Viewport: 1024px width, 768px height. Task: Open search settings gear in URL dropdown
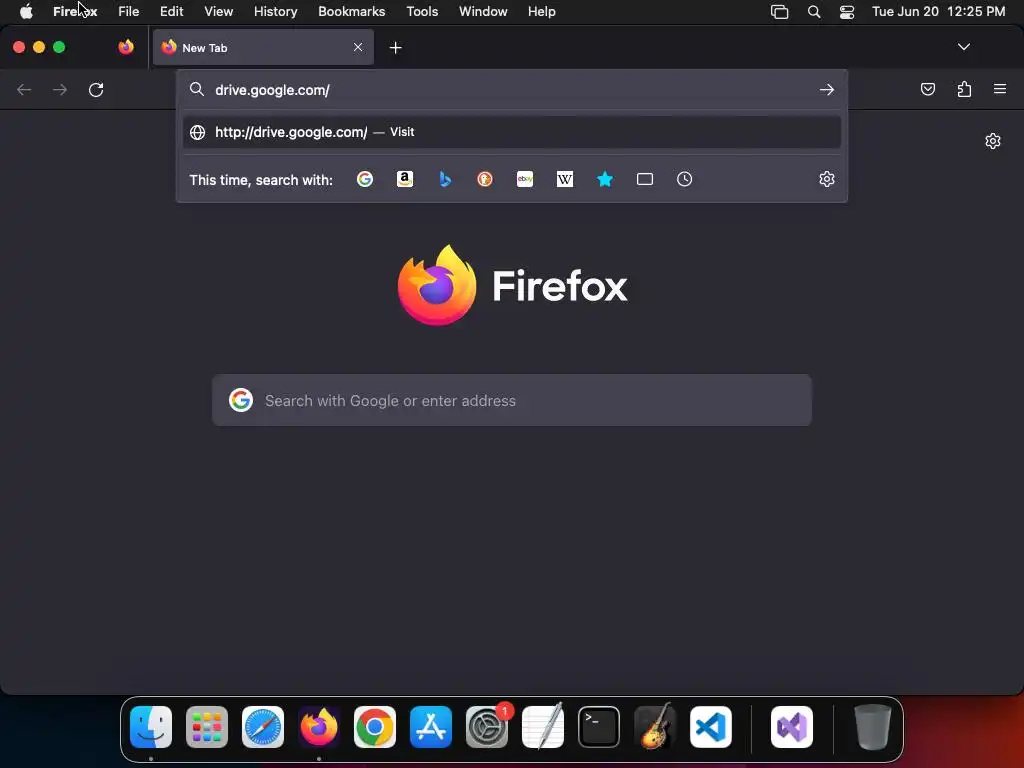827,179
